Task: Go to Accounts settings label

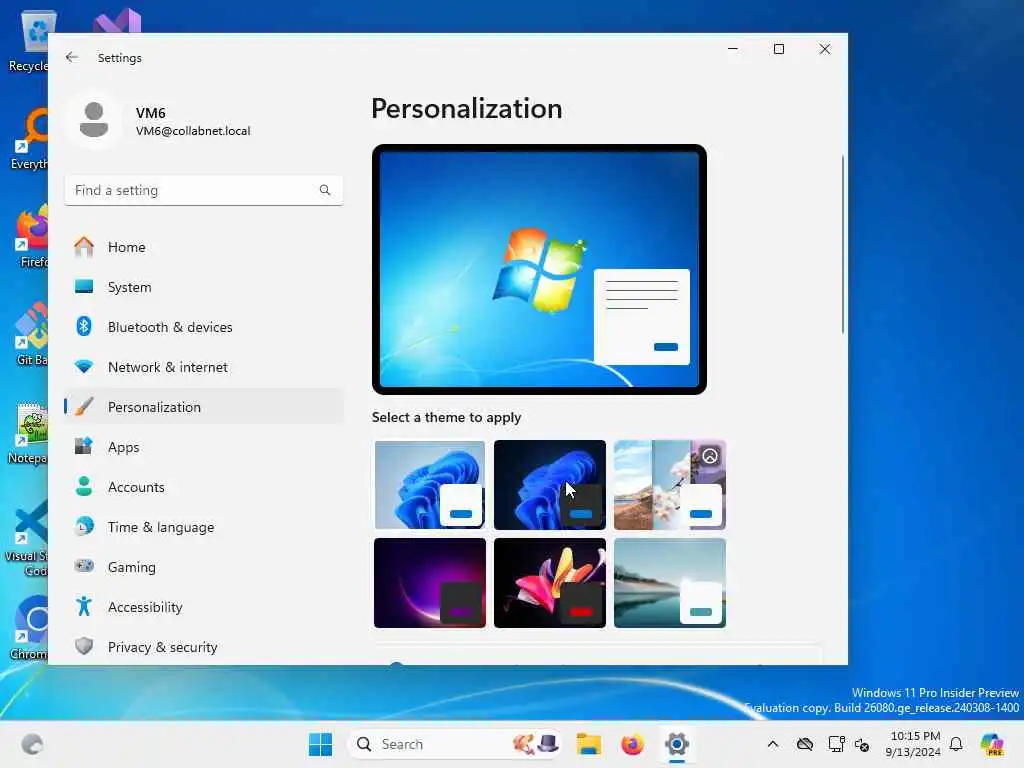Action: point(136,487)
